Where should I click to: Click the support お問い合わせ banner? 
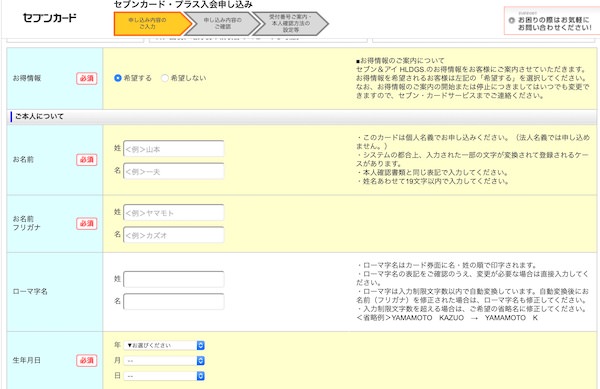click(x=551, y=21)
